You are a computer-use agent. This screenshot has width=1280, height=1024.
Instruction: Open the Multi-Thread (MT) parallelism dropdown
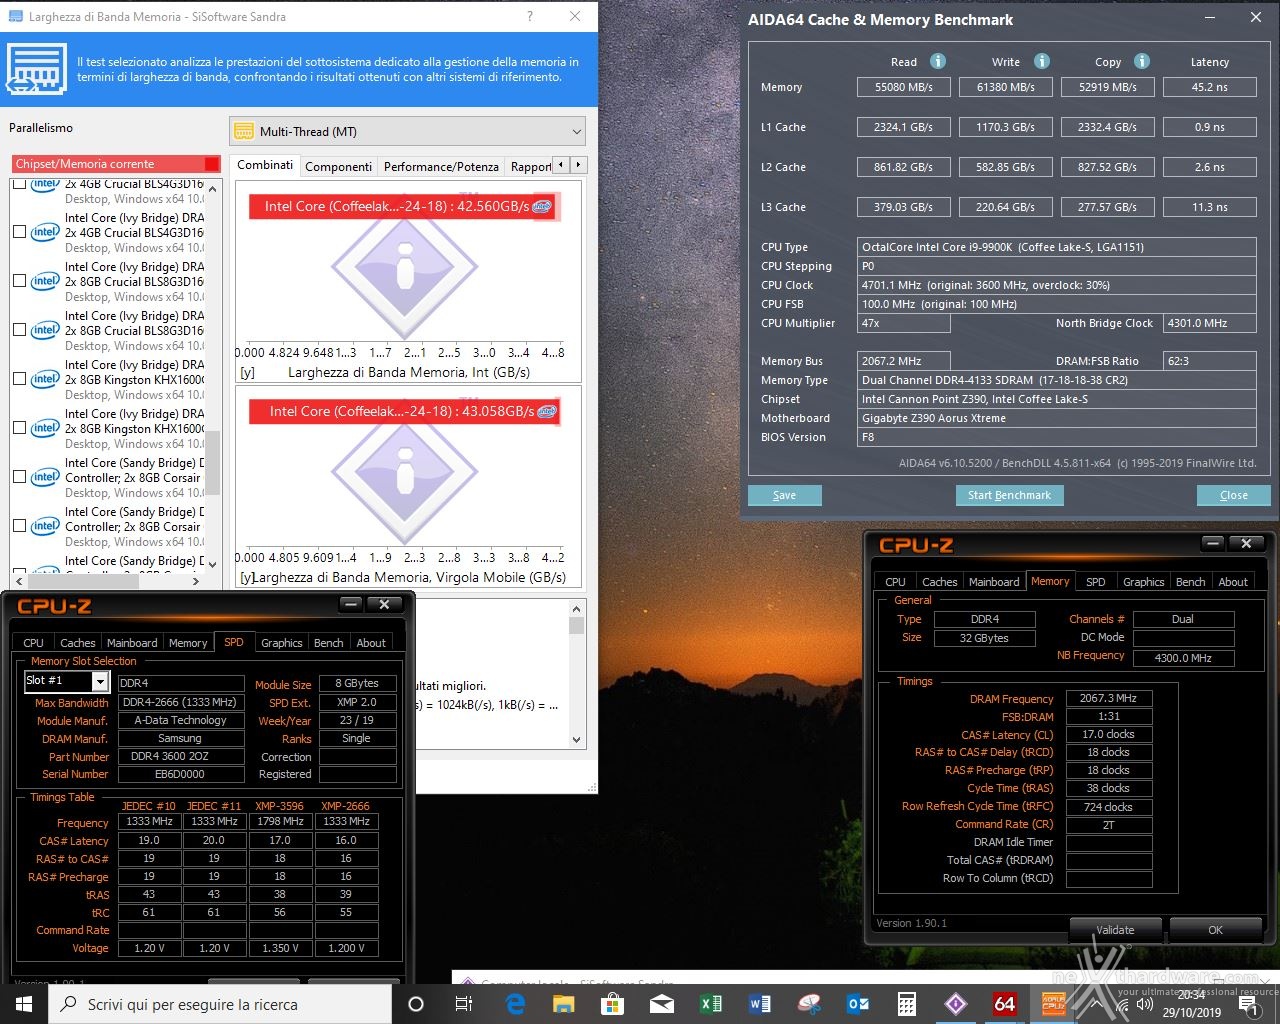407,132
